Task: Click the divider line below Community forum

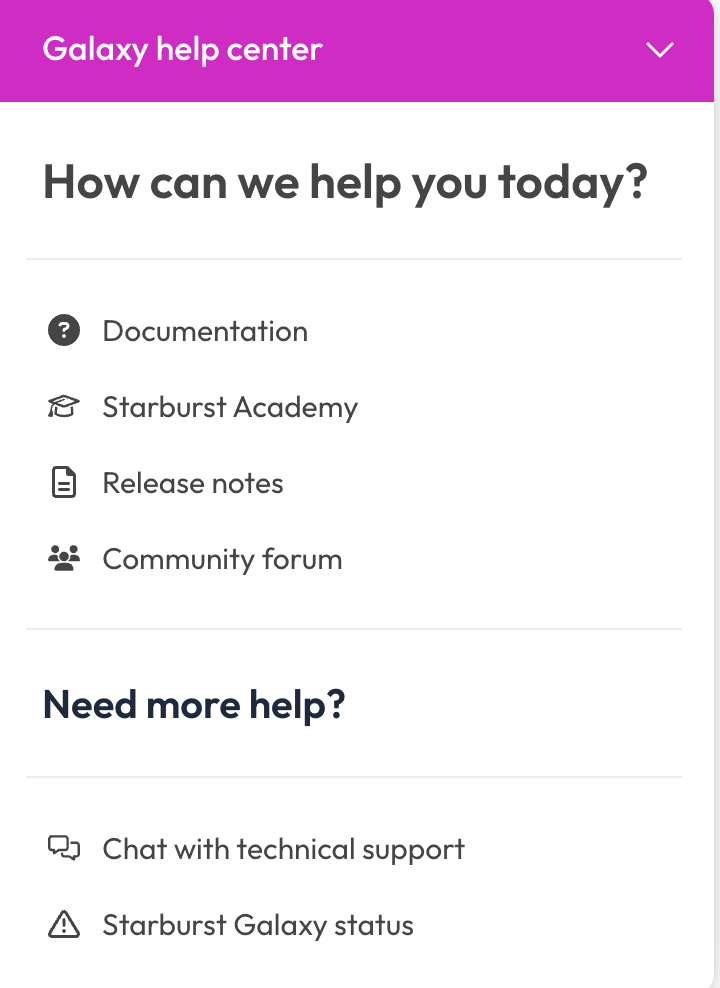Action: tap(354, 629)
